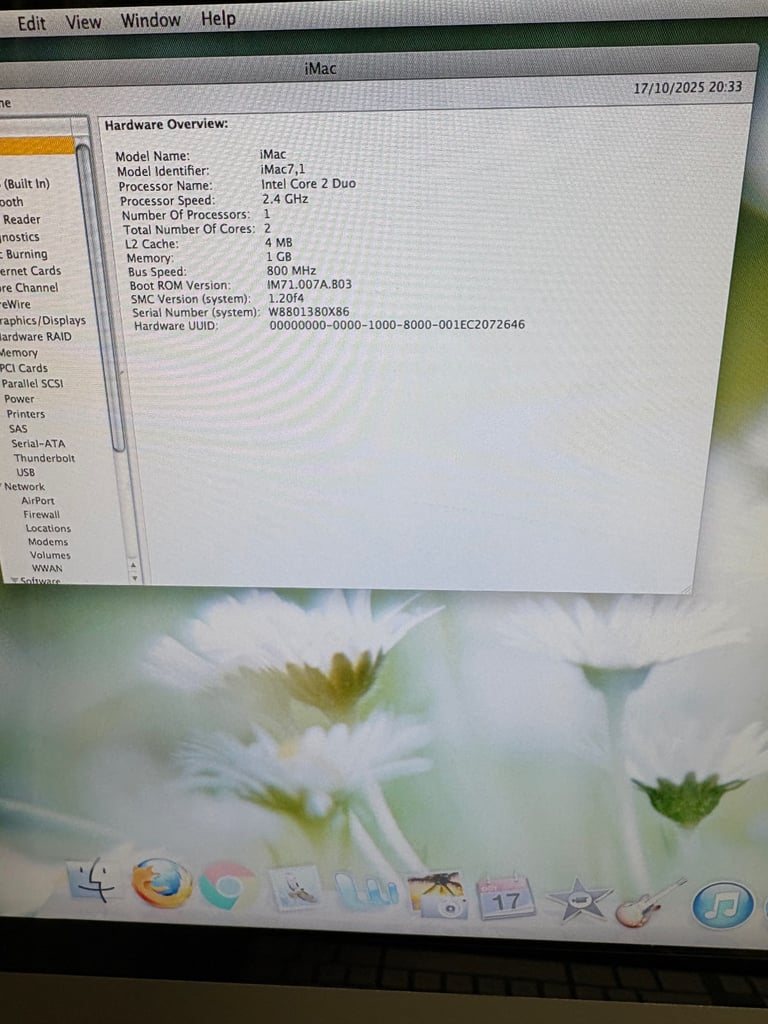The width and height of the screenshot is (768, 1024).
Task: Click the 2.4 GHz processor speed
Action: coord(285,199)
